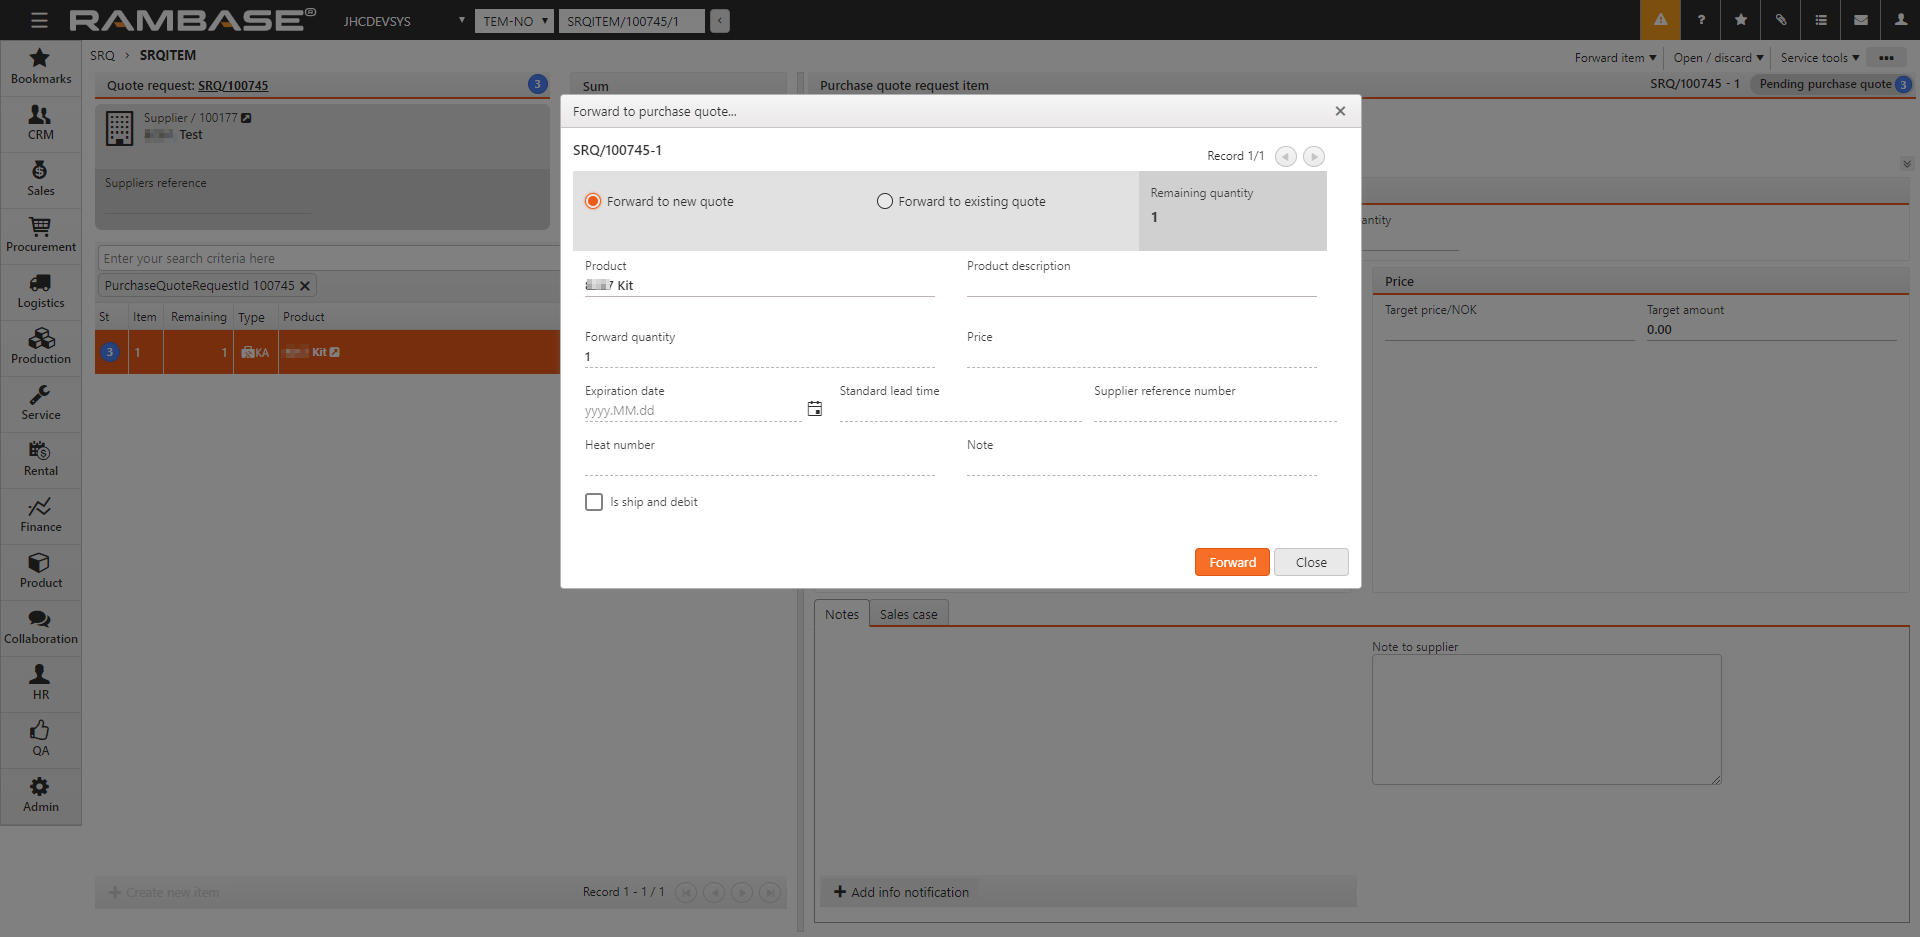Expand the Service tools dropdown
The height and width of the screenshot is (937, 1920).
[x=1819, y=58]
